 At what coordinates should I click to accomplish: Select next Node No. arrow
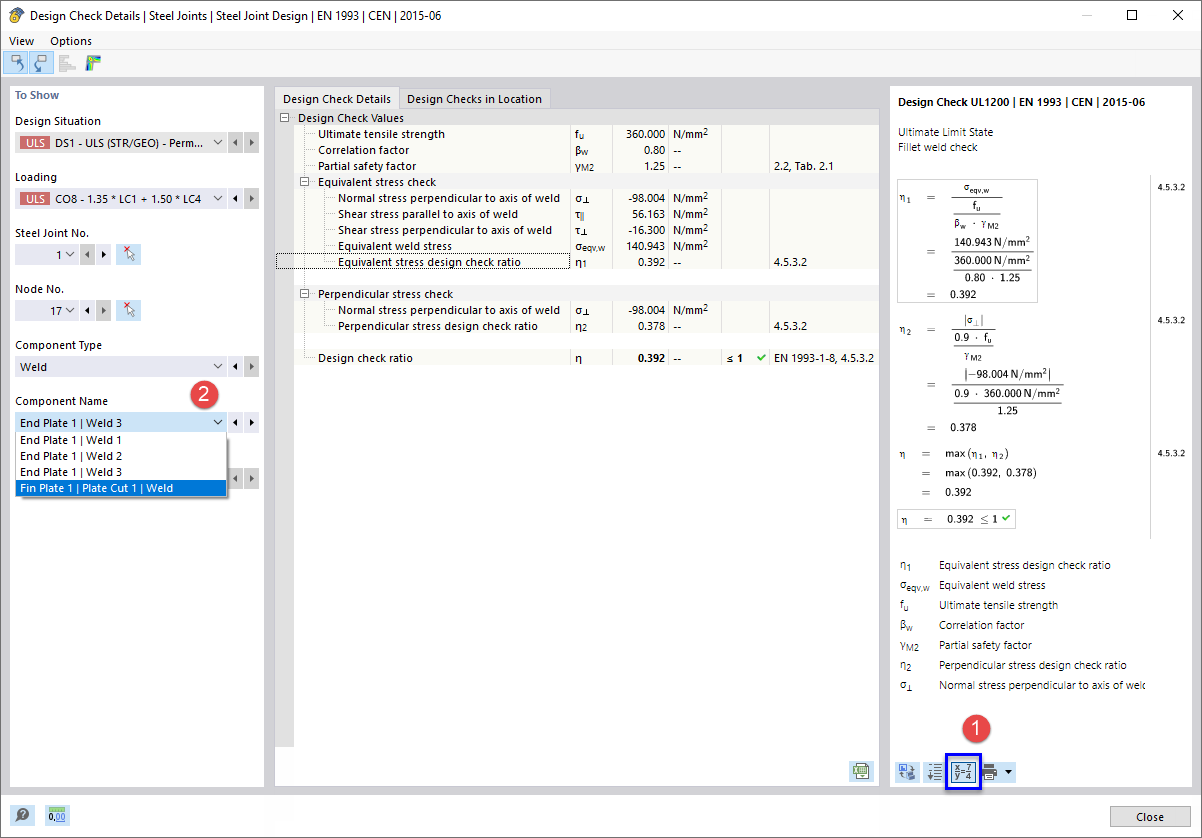[x=102, y=311]
